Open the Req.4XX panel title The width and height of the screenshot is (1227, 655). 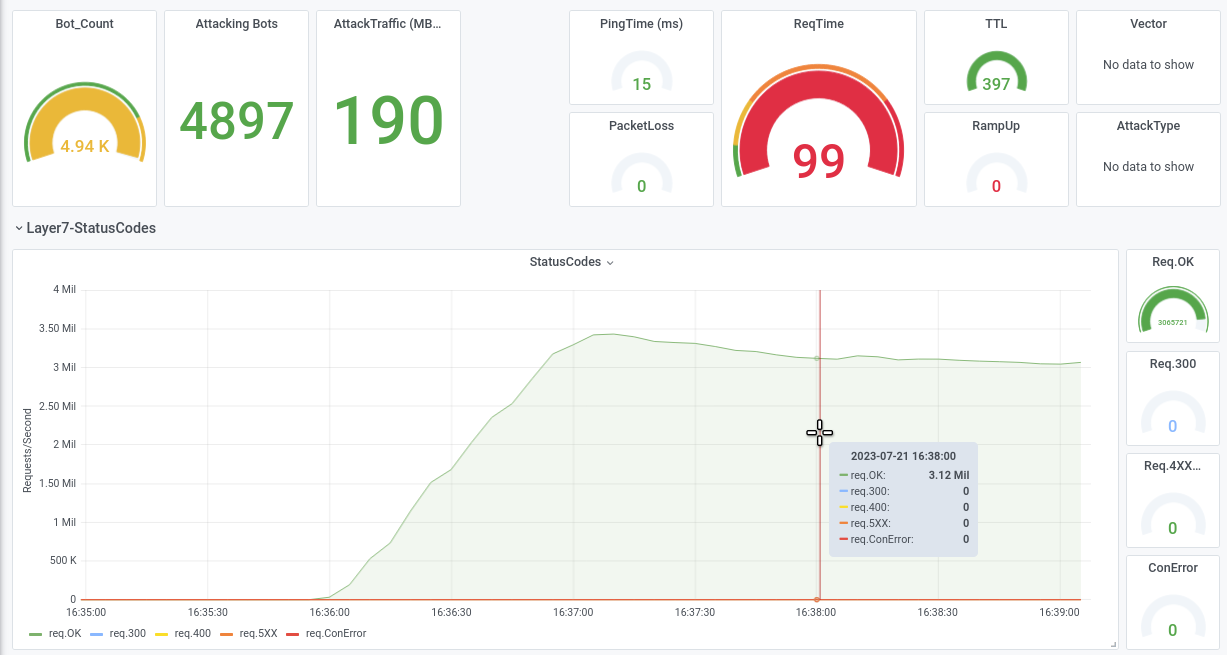1173,466
